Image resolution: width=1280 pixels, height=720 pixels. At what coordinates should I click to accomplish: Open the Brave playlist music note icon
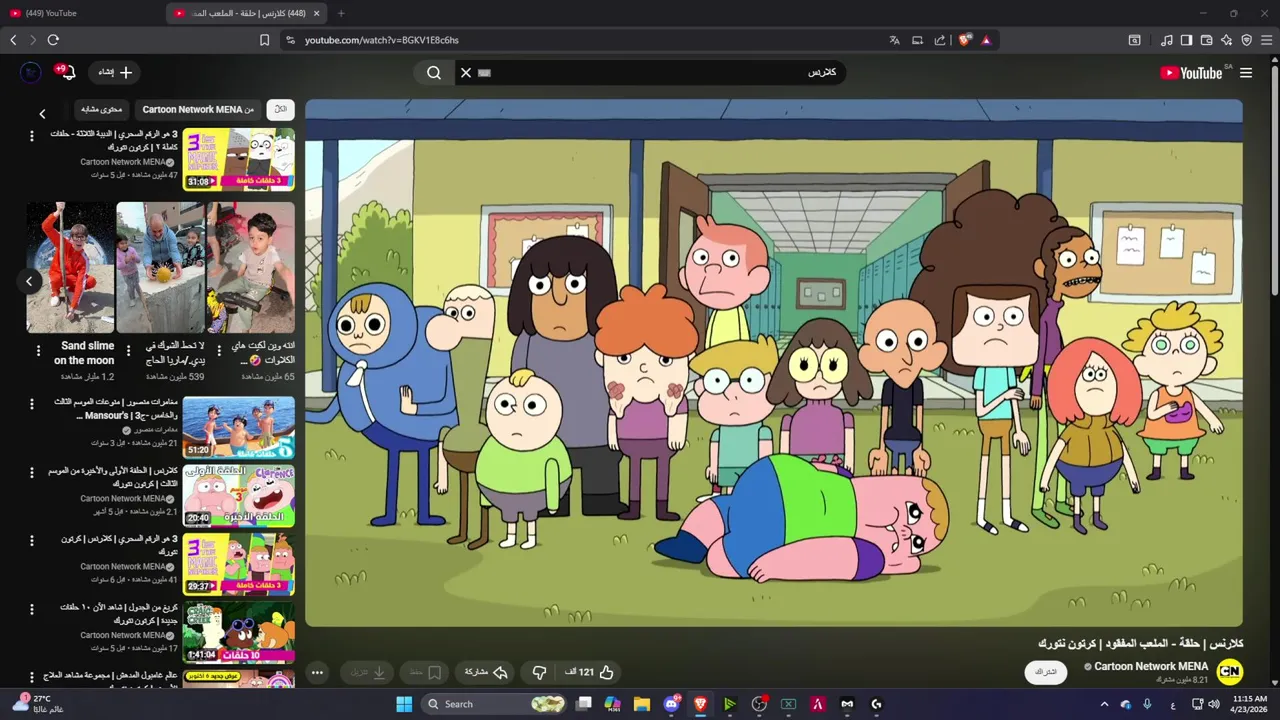click(x=1166, y=40)
